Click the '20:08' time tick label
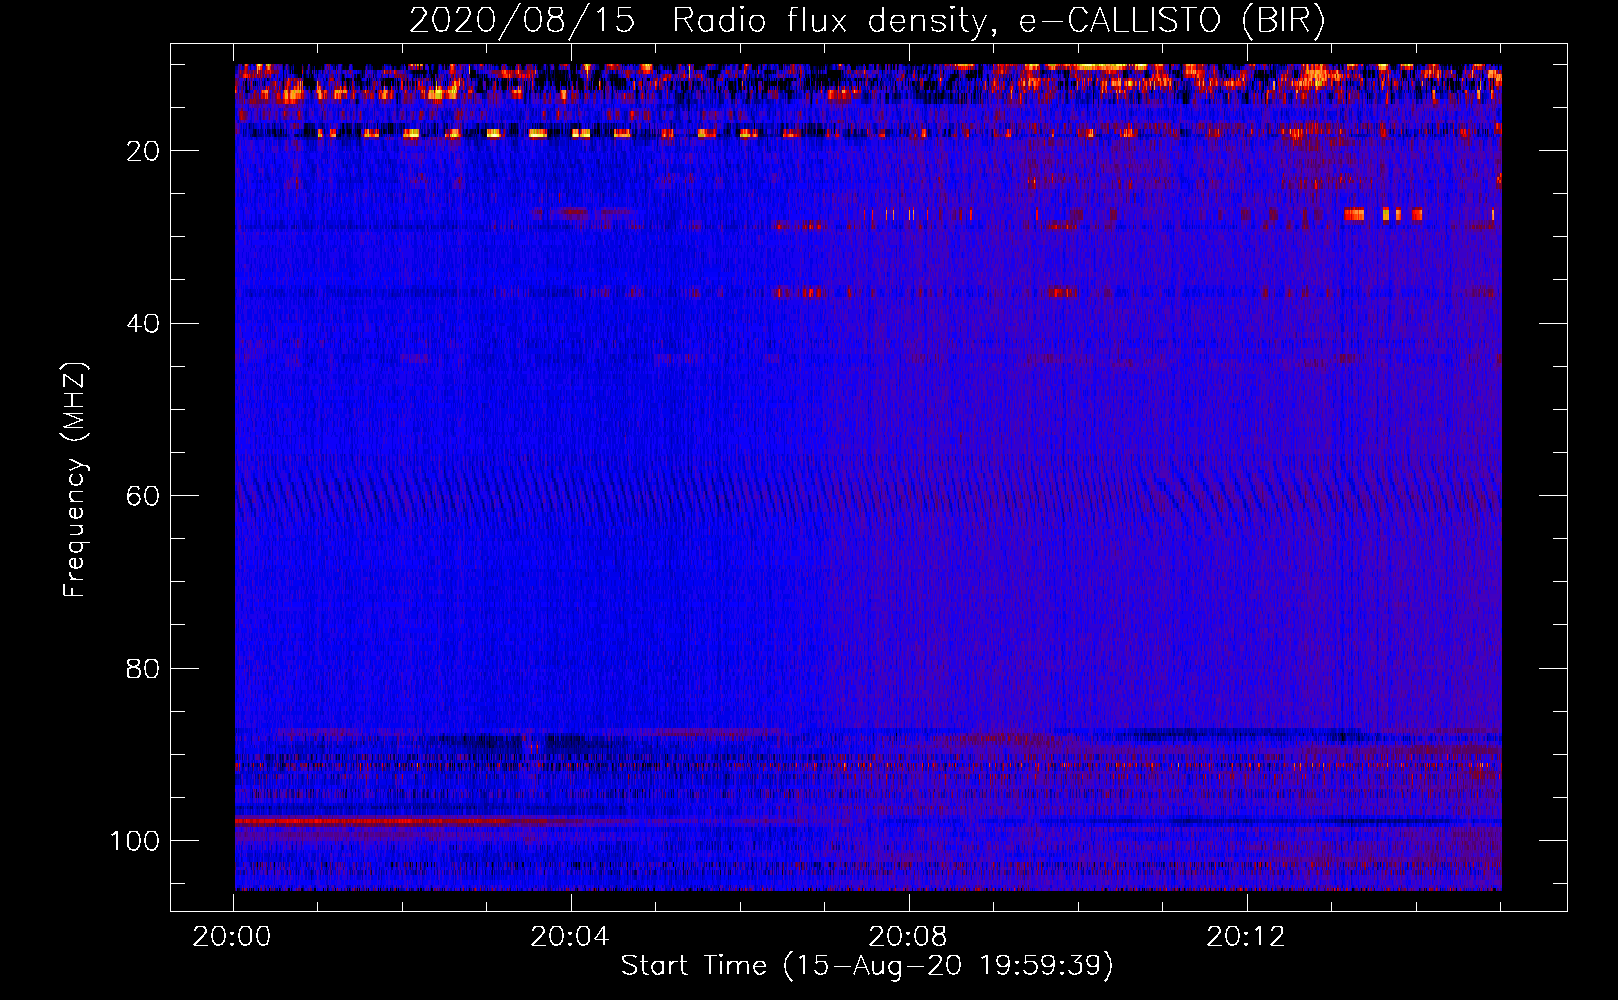The image size is (1618, 1000). coord(908,937)
